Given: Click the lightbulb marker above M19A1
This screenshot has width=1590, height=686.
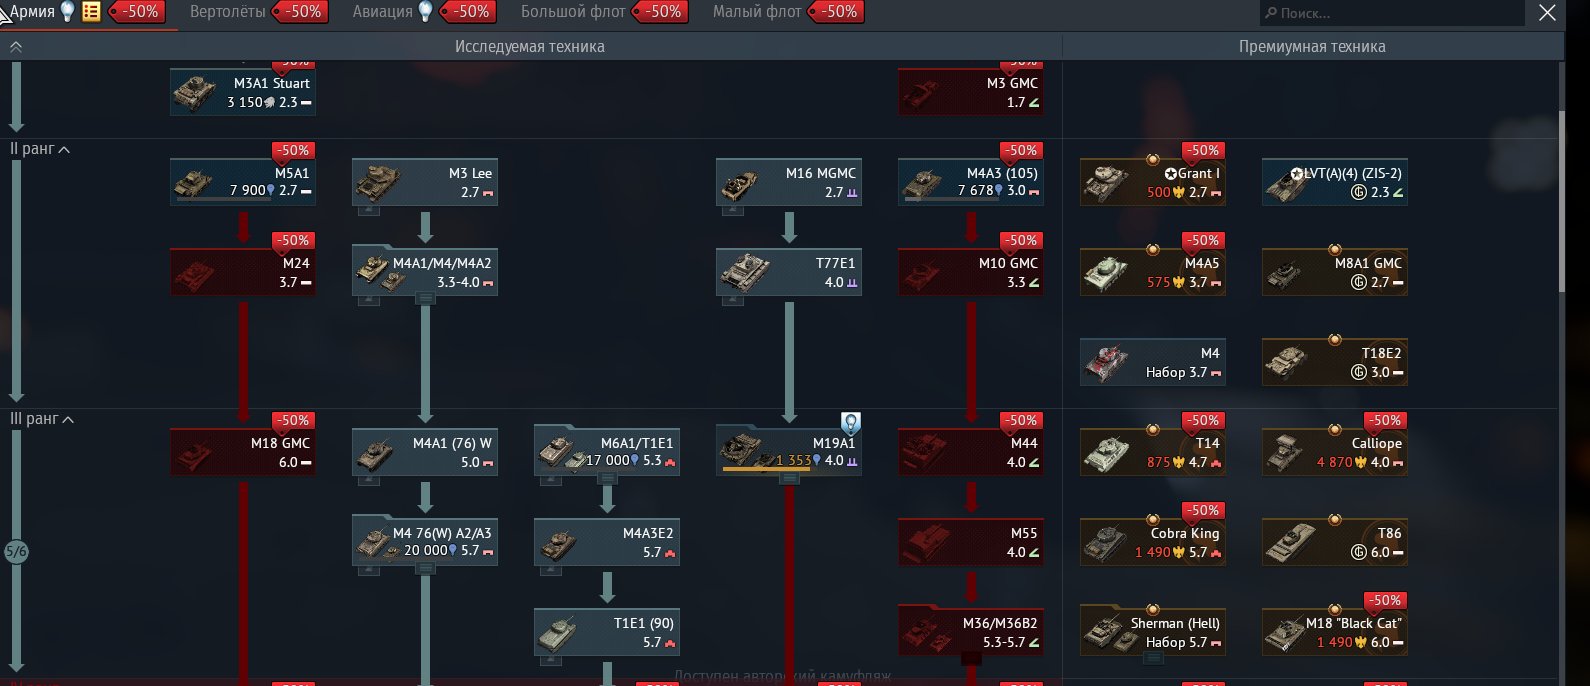Looking at the screenshot, I should (850, 423).
